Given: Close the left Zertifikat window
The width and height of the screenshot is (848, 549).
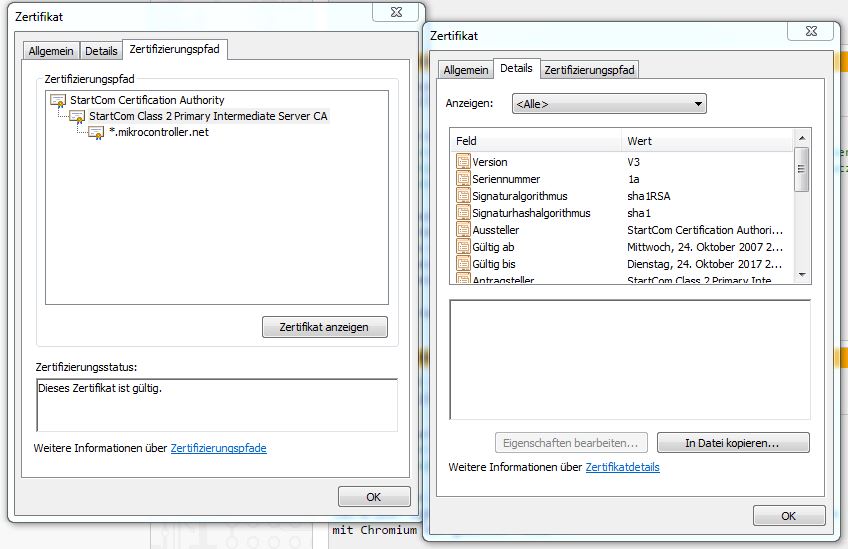Looking at the screenshot, I should (x=396, y=12).
